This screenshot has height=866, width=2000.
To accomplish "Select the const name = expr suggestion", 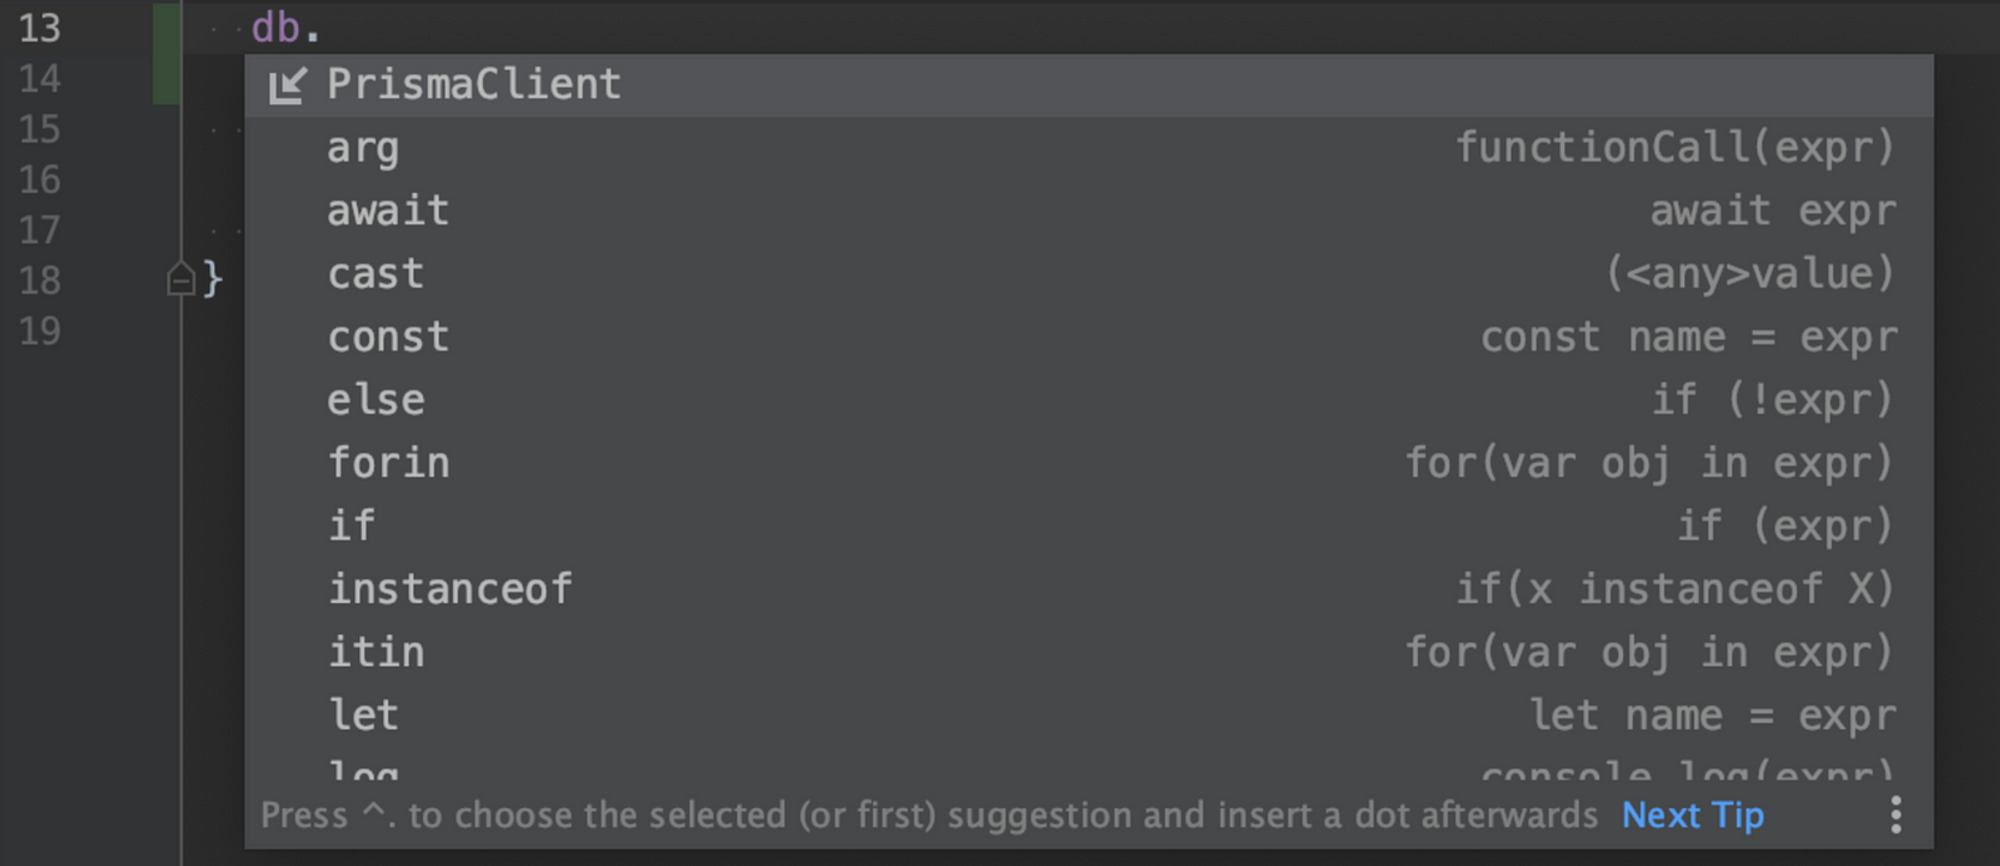I will pos(1089,337).
